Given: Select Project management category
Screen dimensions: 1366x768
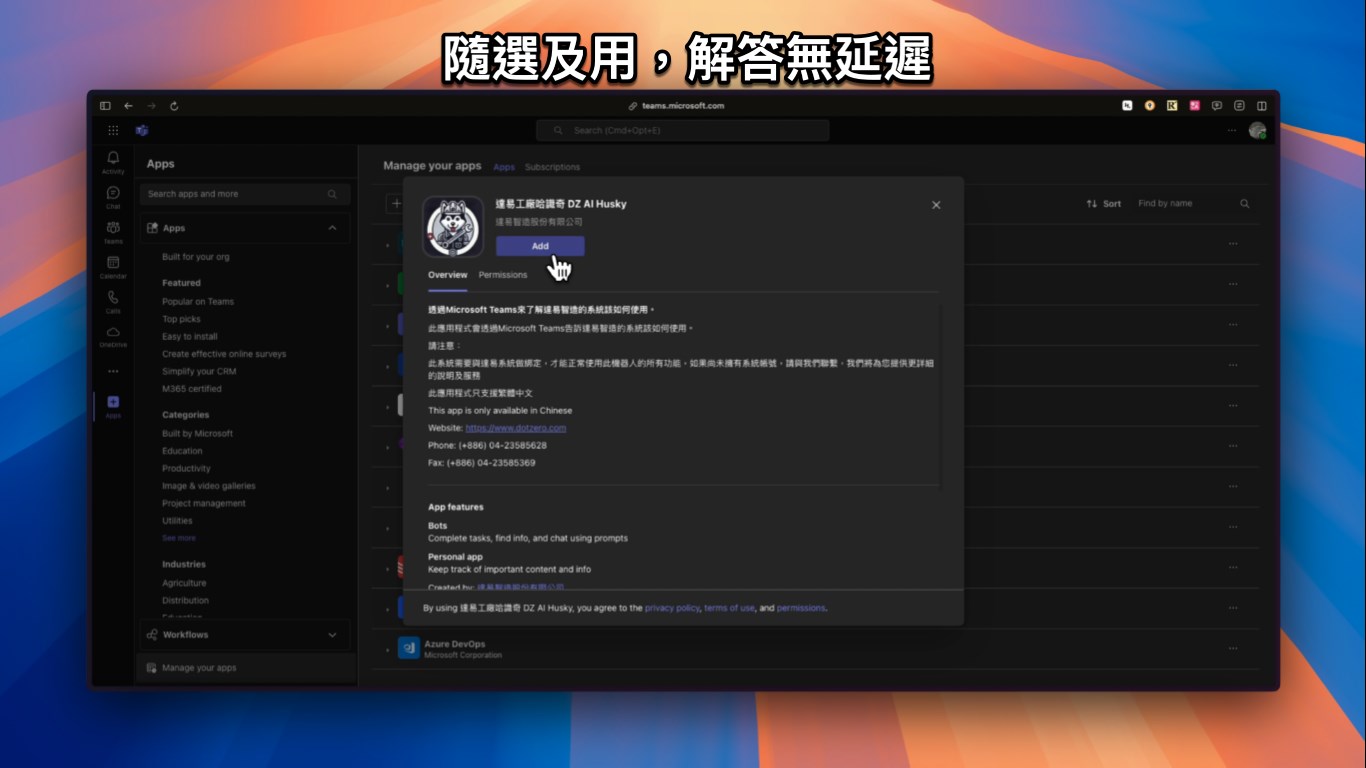Looking at the screenshot, I should pos(204,504).
